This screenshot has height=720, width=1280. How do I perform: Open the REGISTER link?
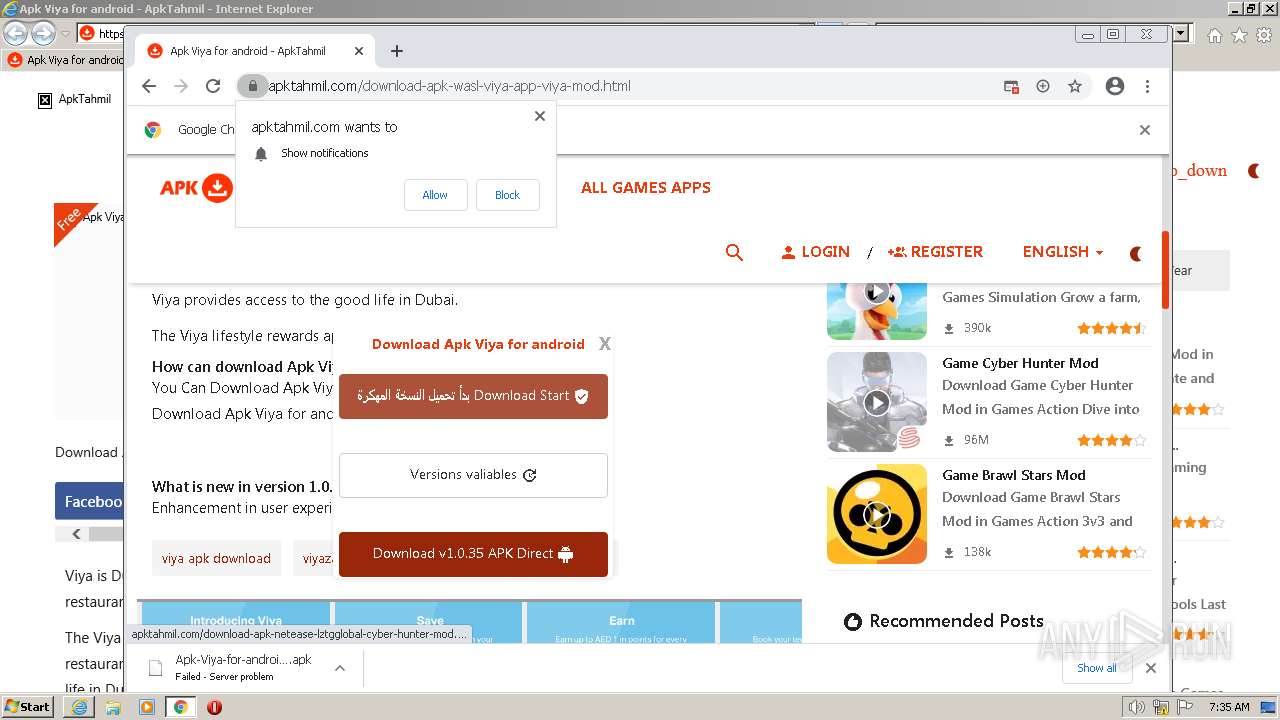pos(935,252)
